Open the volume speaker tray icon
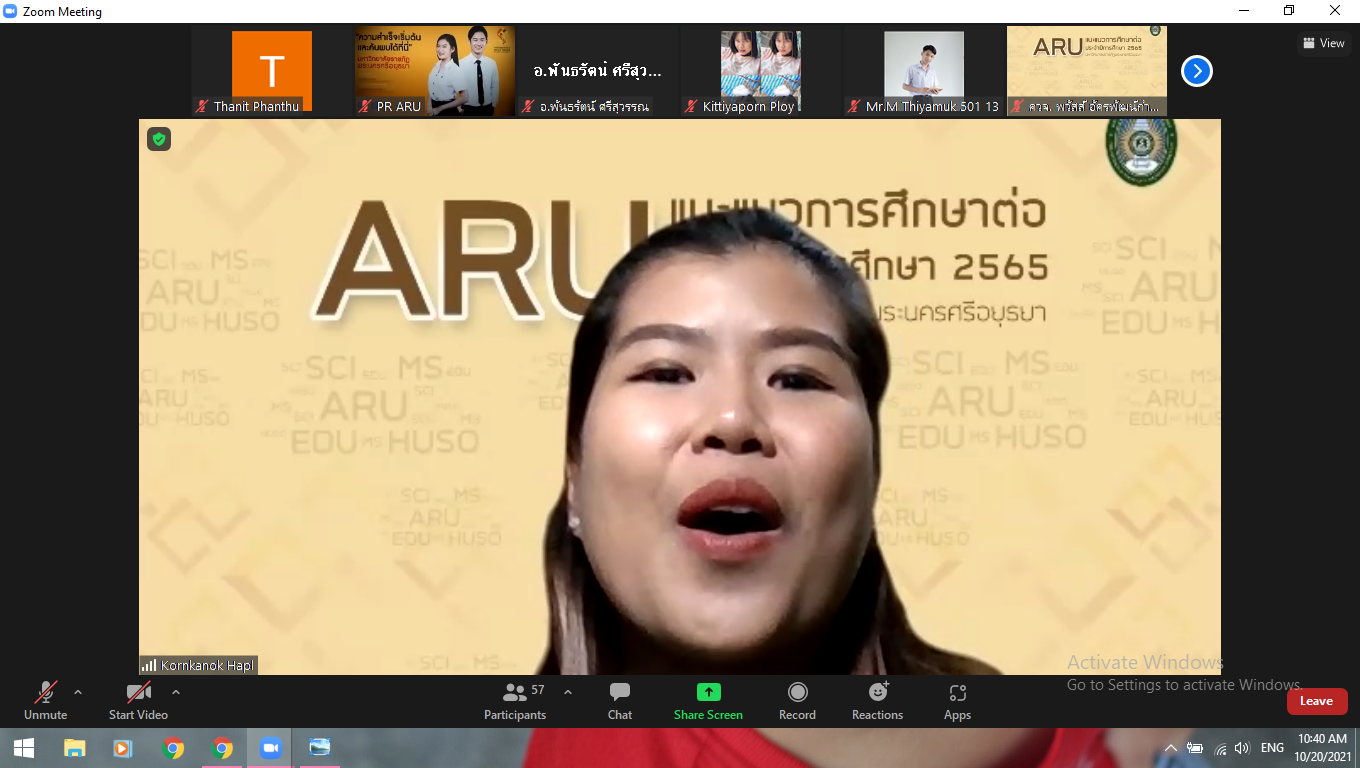 click(1242, 748)
